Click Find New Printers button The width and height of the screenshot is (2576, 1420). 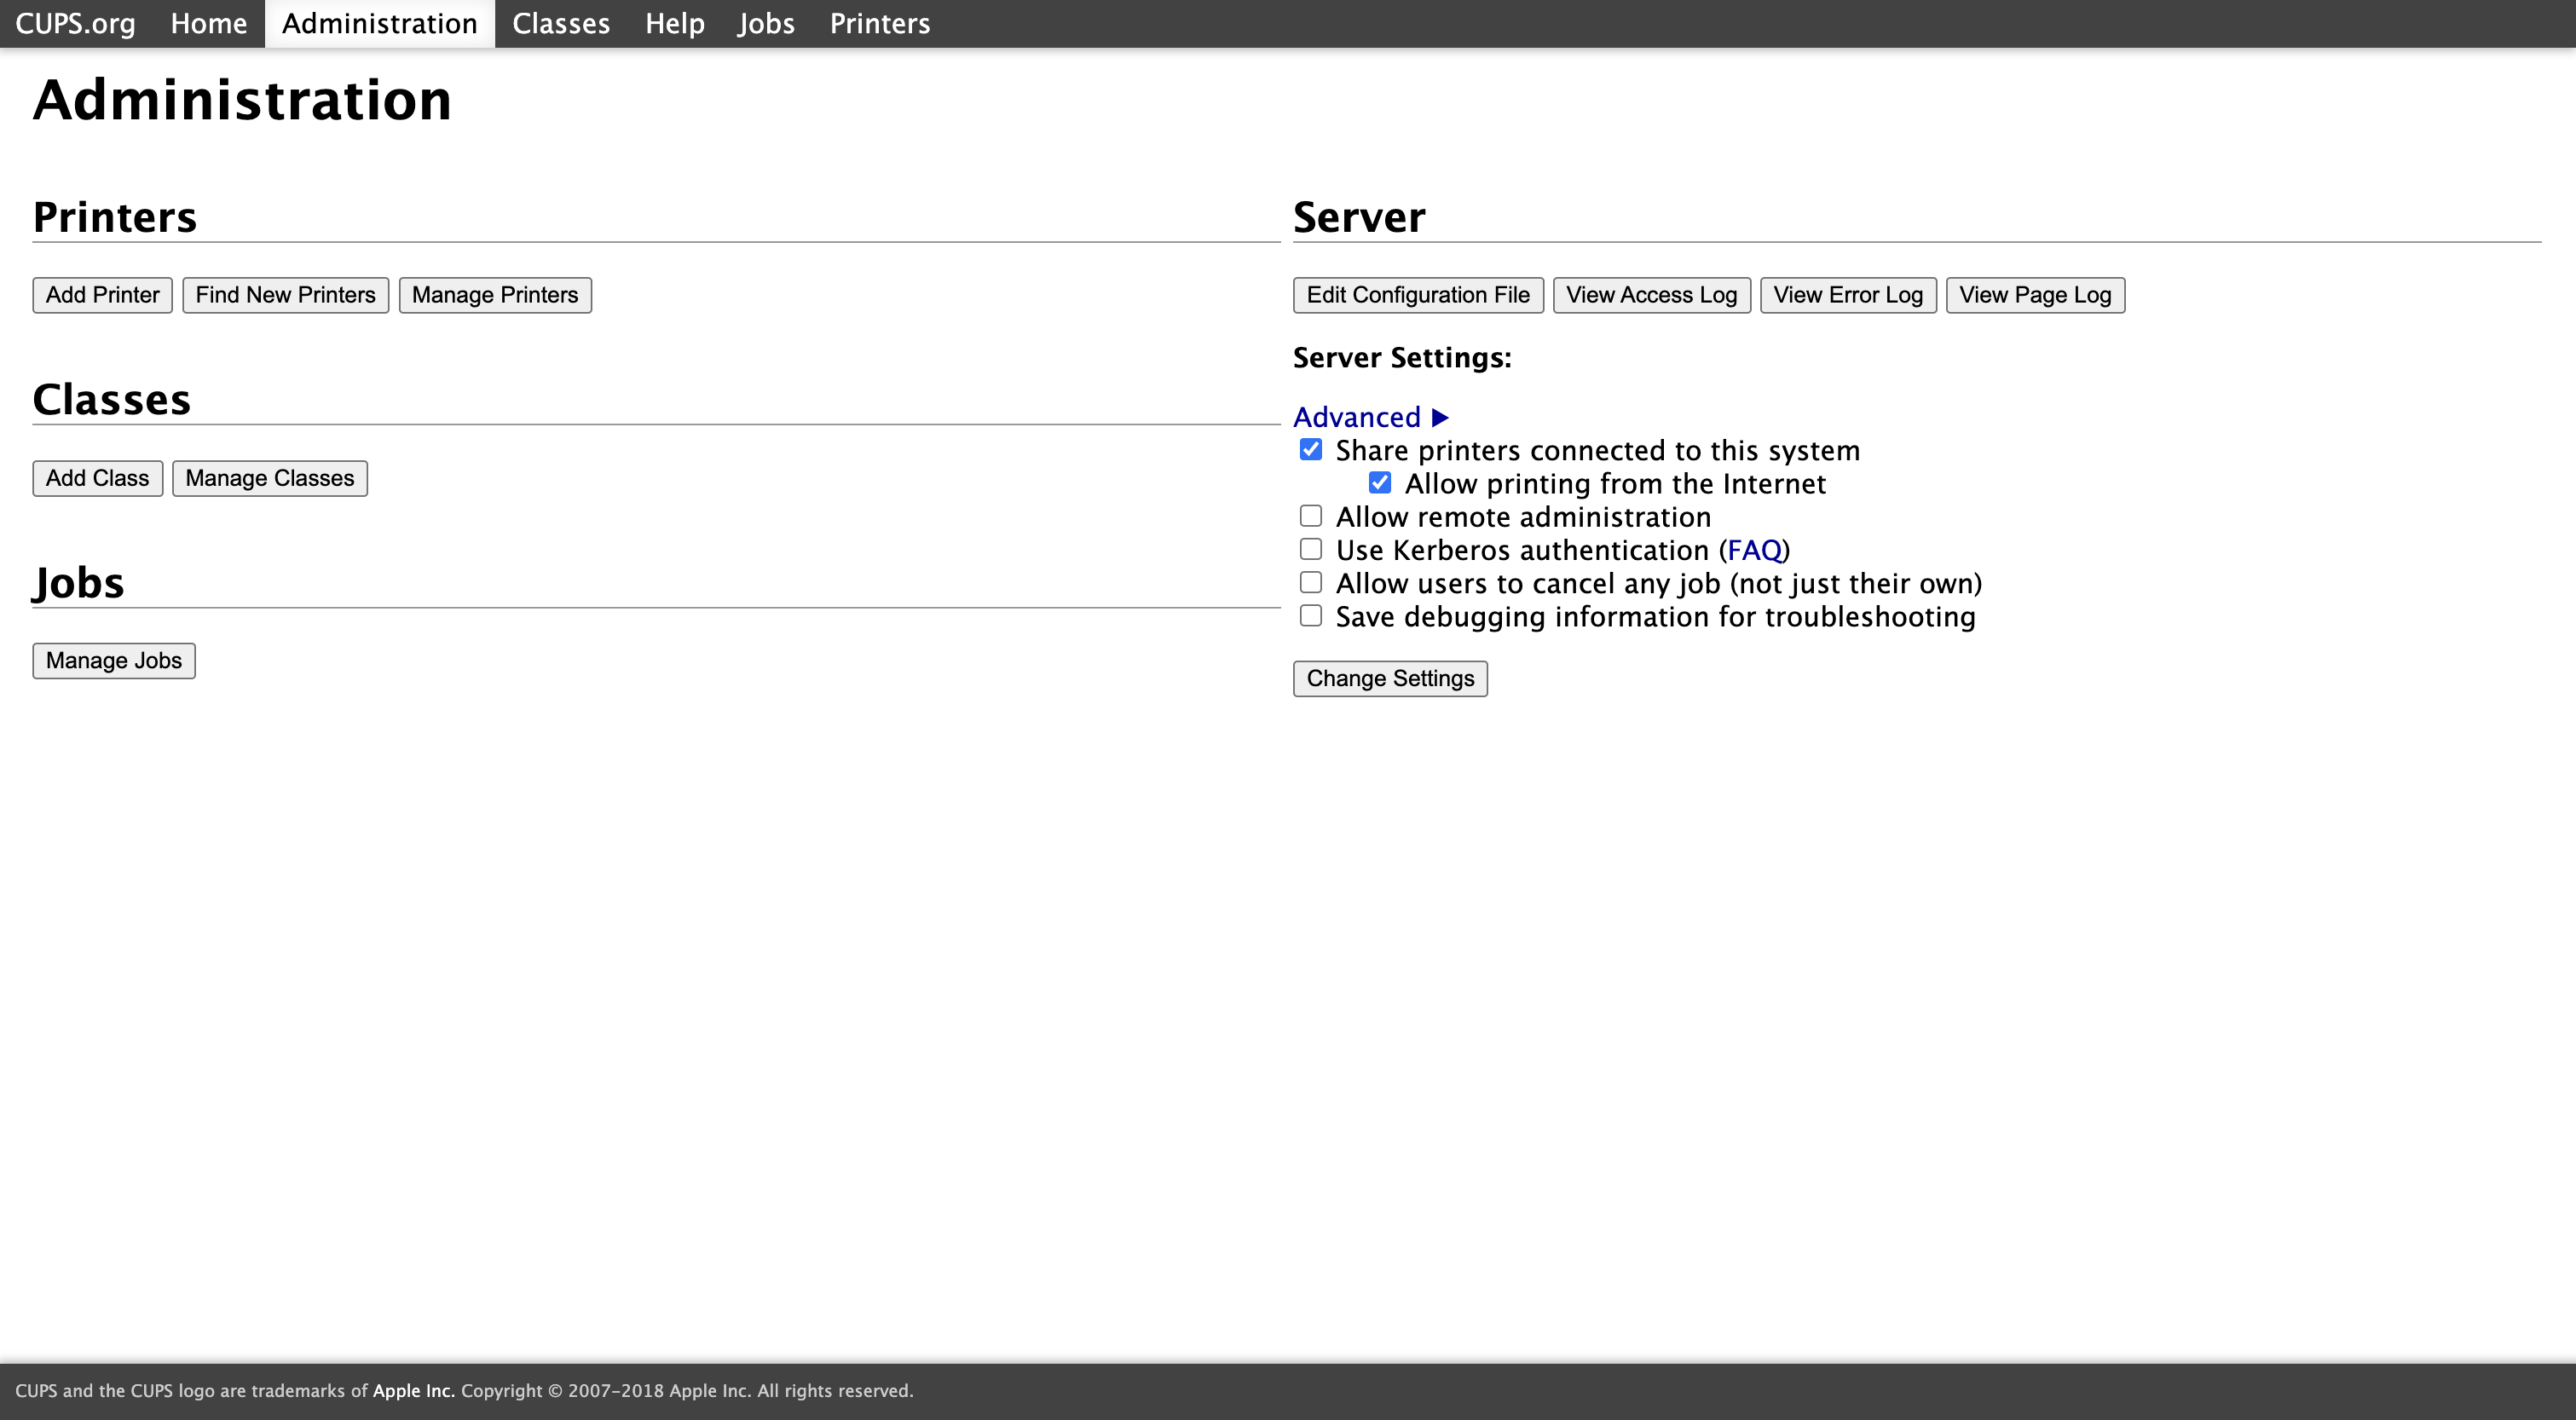(285, 295)
